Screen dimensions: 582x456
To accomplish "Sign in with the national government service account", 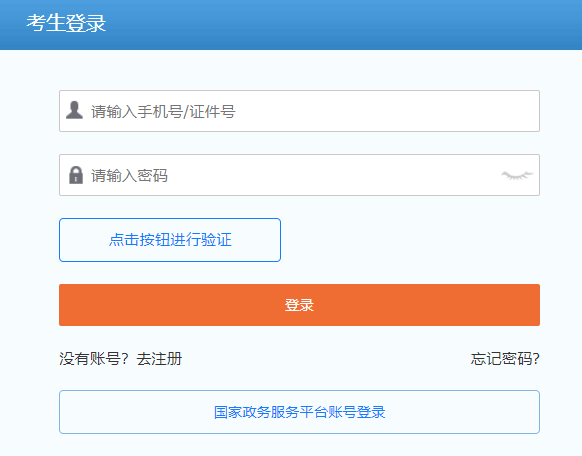I will [x=299, y=412].
